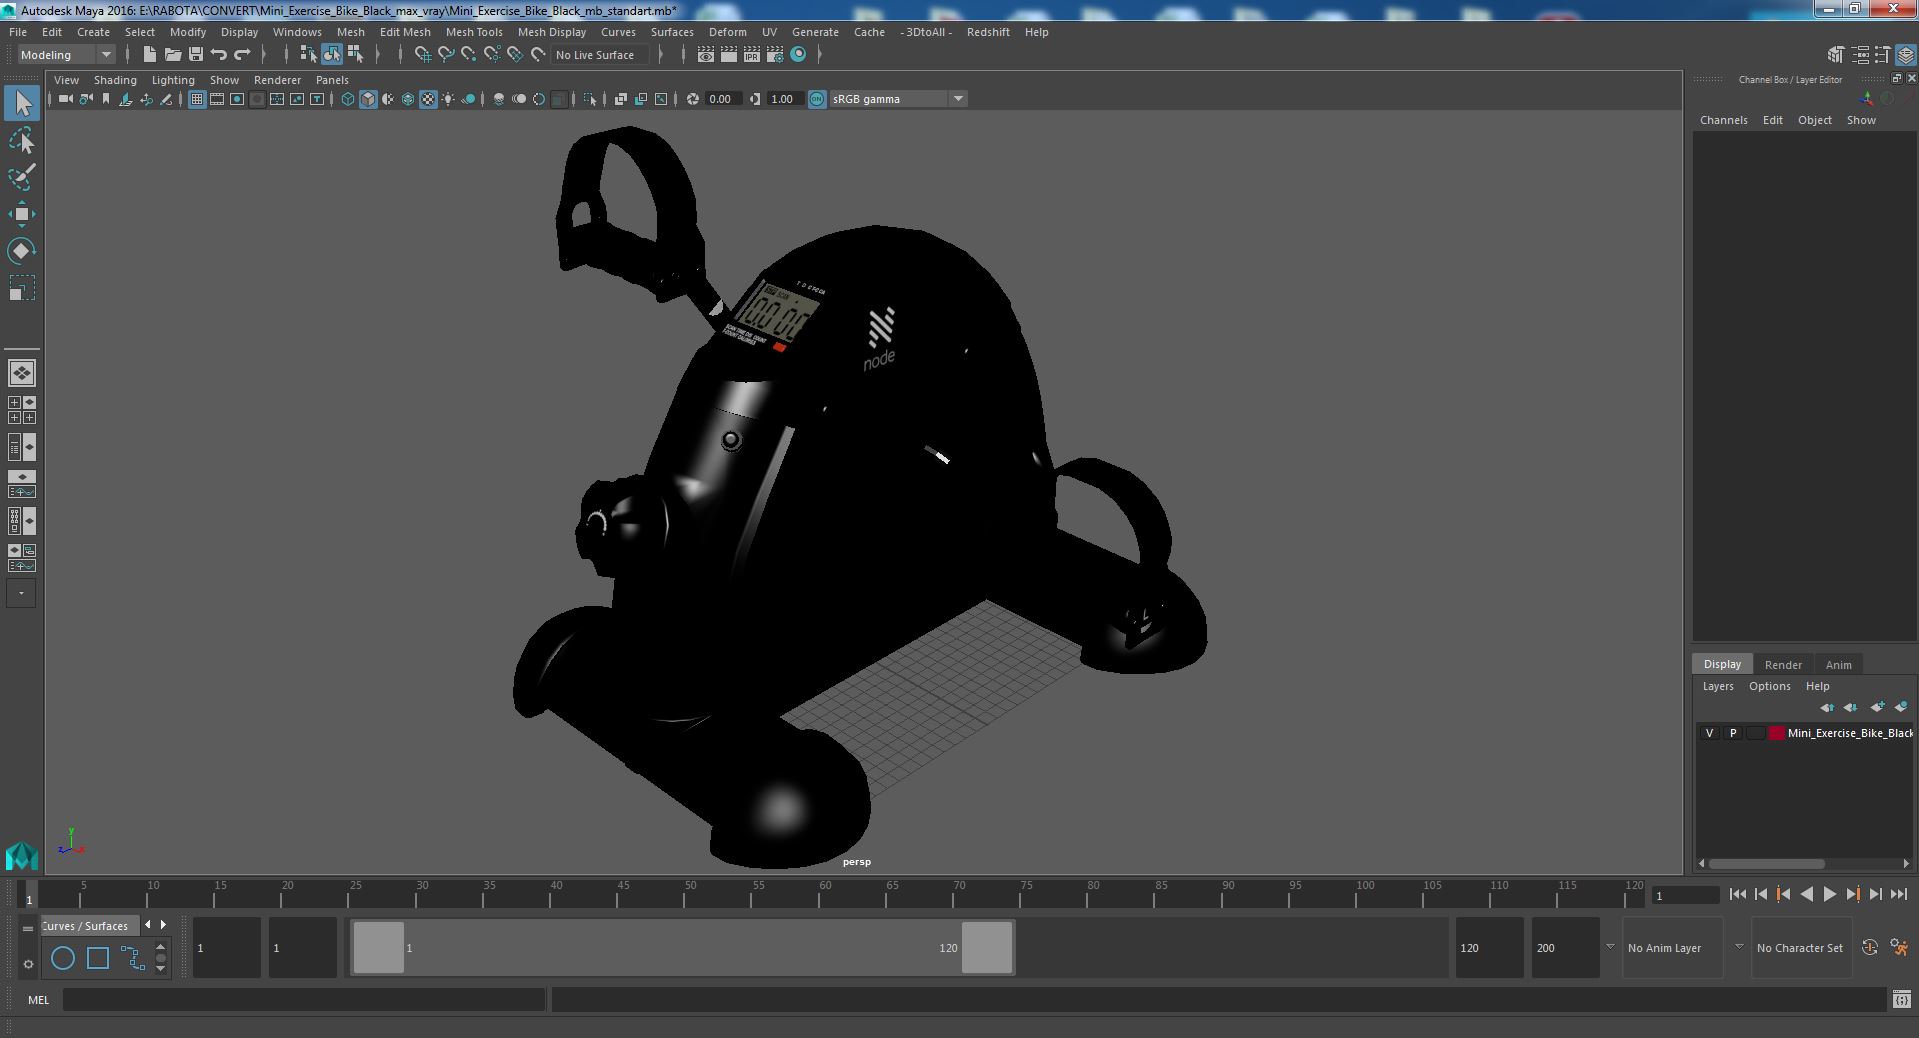Open the Modeling menu set dropdown
The width and height of the screenshot is (1919, 1038).
(66, 55)
